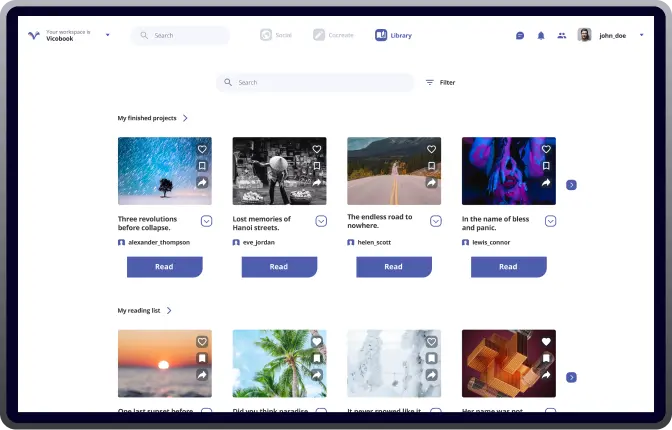Open the Hanoi street black-and-white cover
The height and width of the screenshot is (430, 672).
(279, 171)
